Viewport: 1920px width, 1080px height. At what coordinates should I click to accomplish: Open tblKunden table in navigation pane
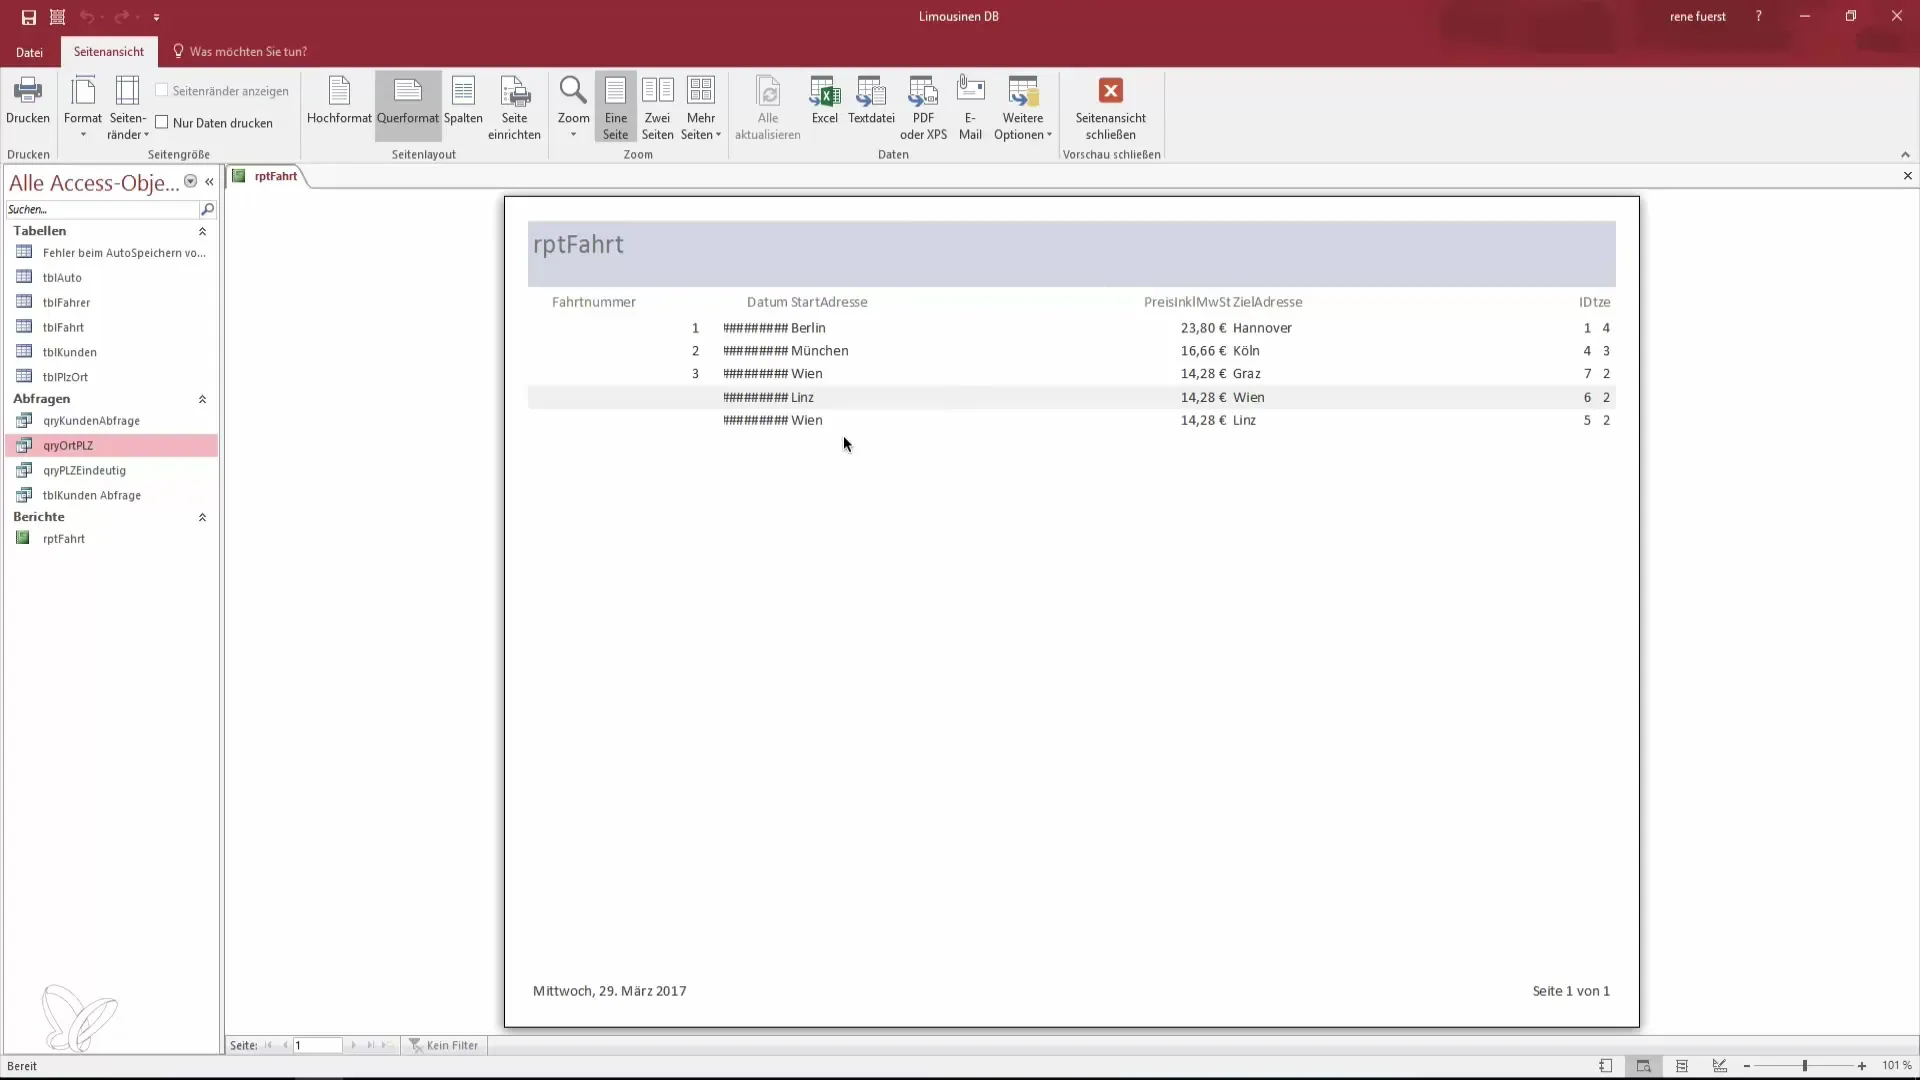point(70,352)
